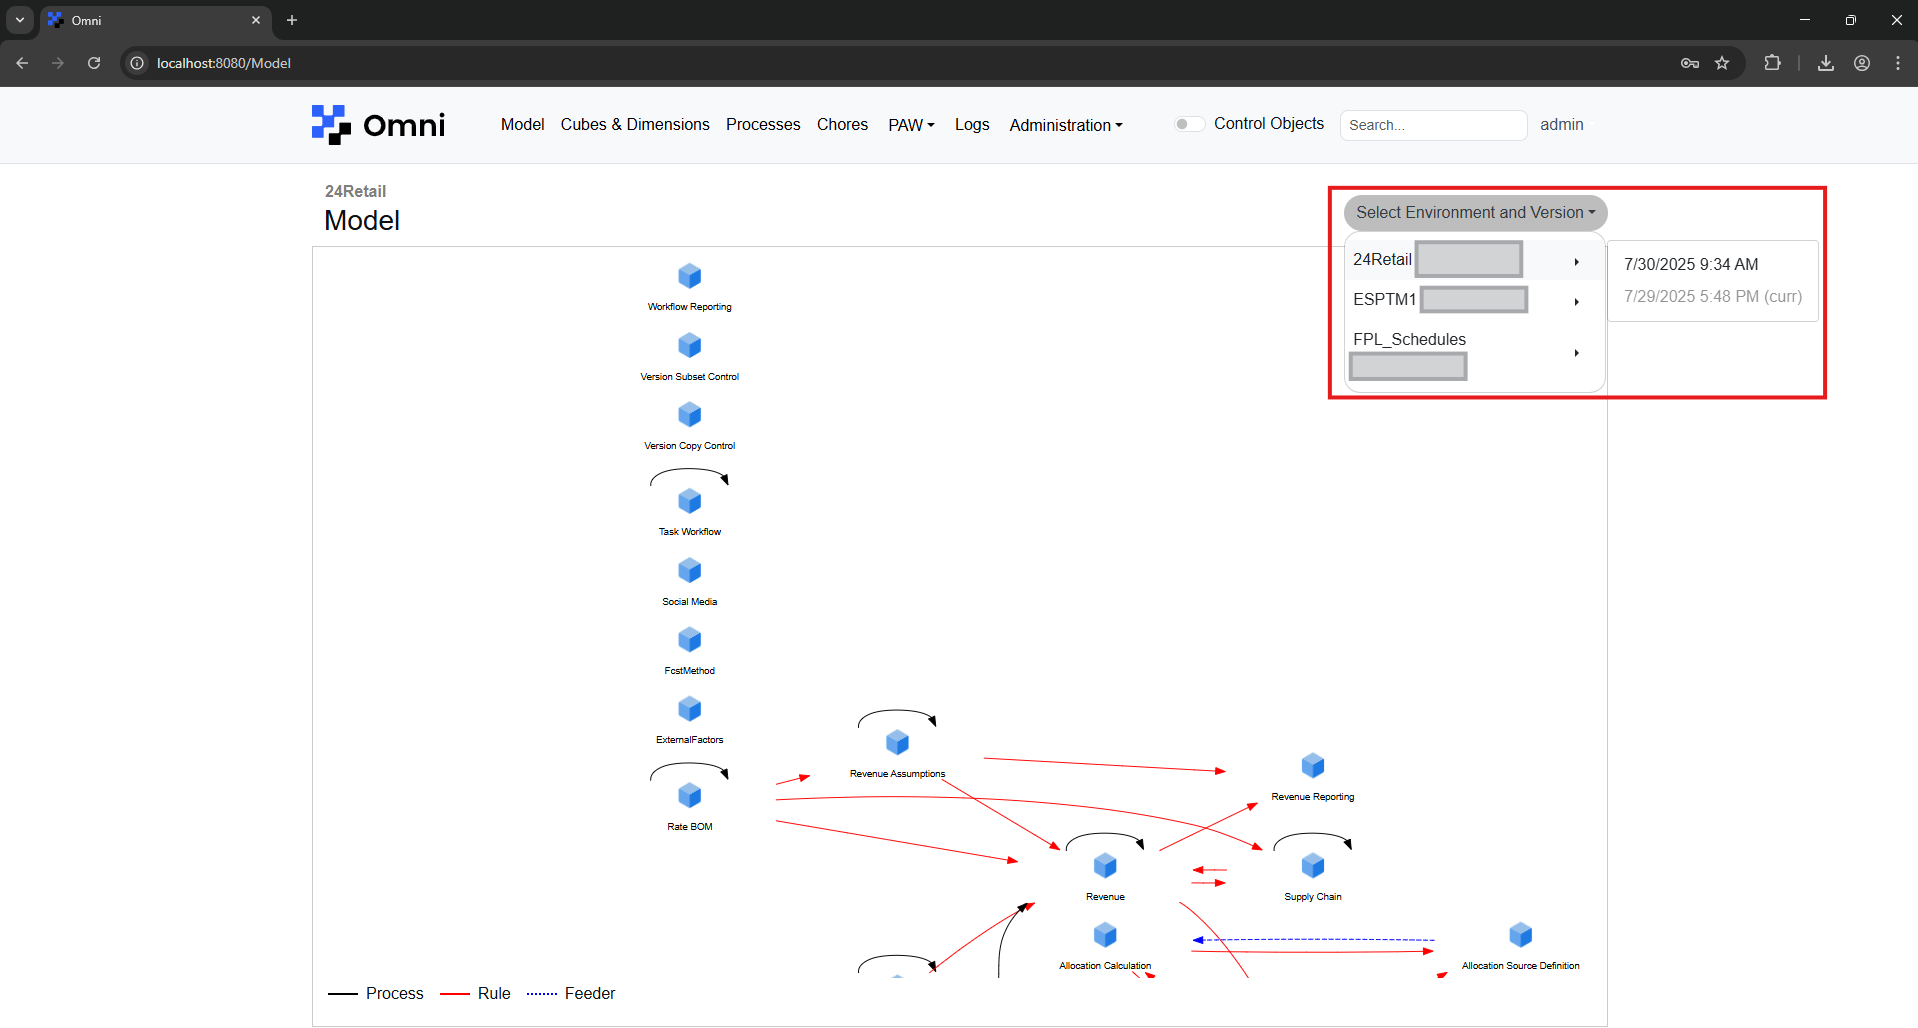Click the Feeder legend label
1918x1028 pixels.
(x=590, y=993)
